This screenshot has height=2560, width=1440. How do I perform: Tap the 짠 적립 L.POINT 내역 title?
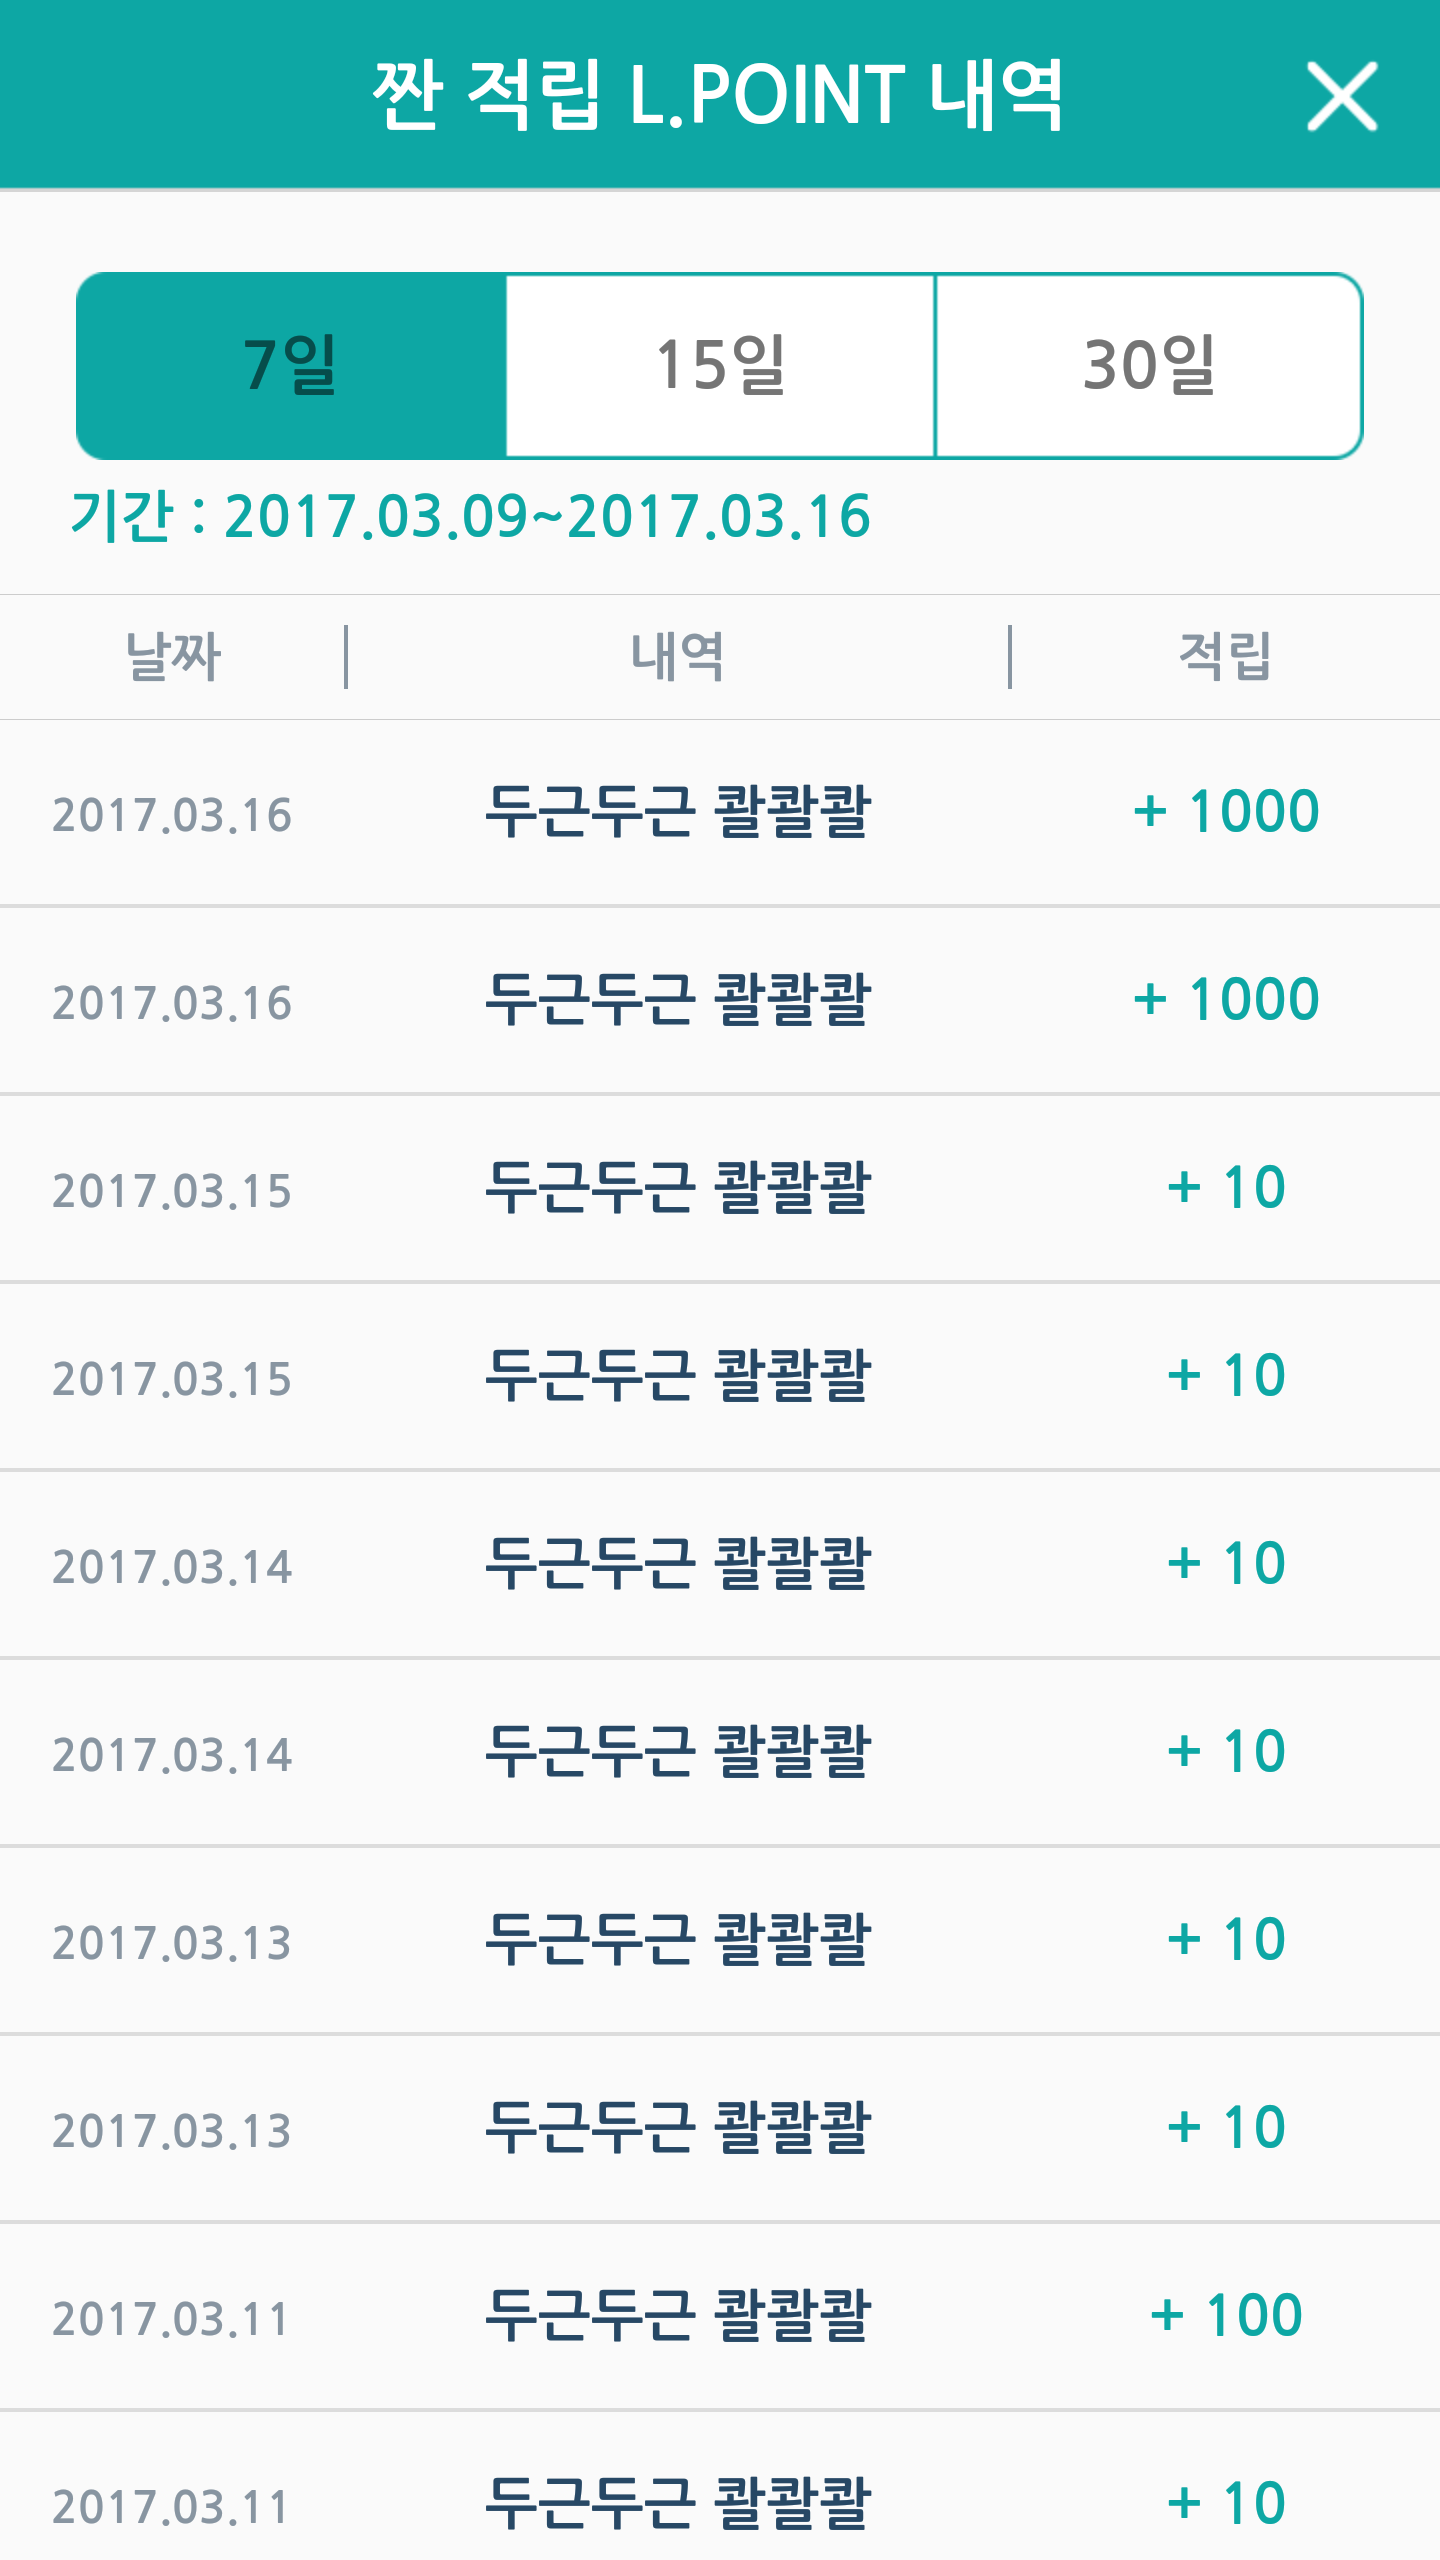point(717,95)
